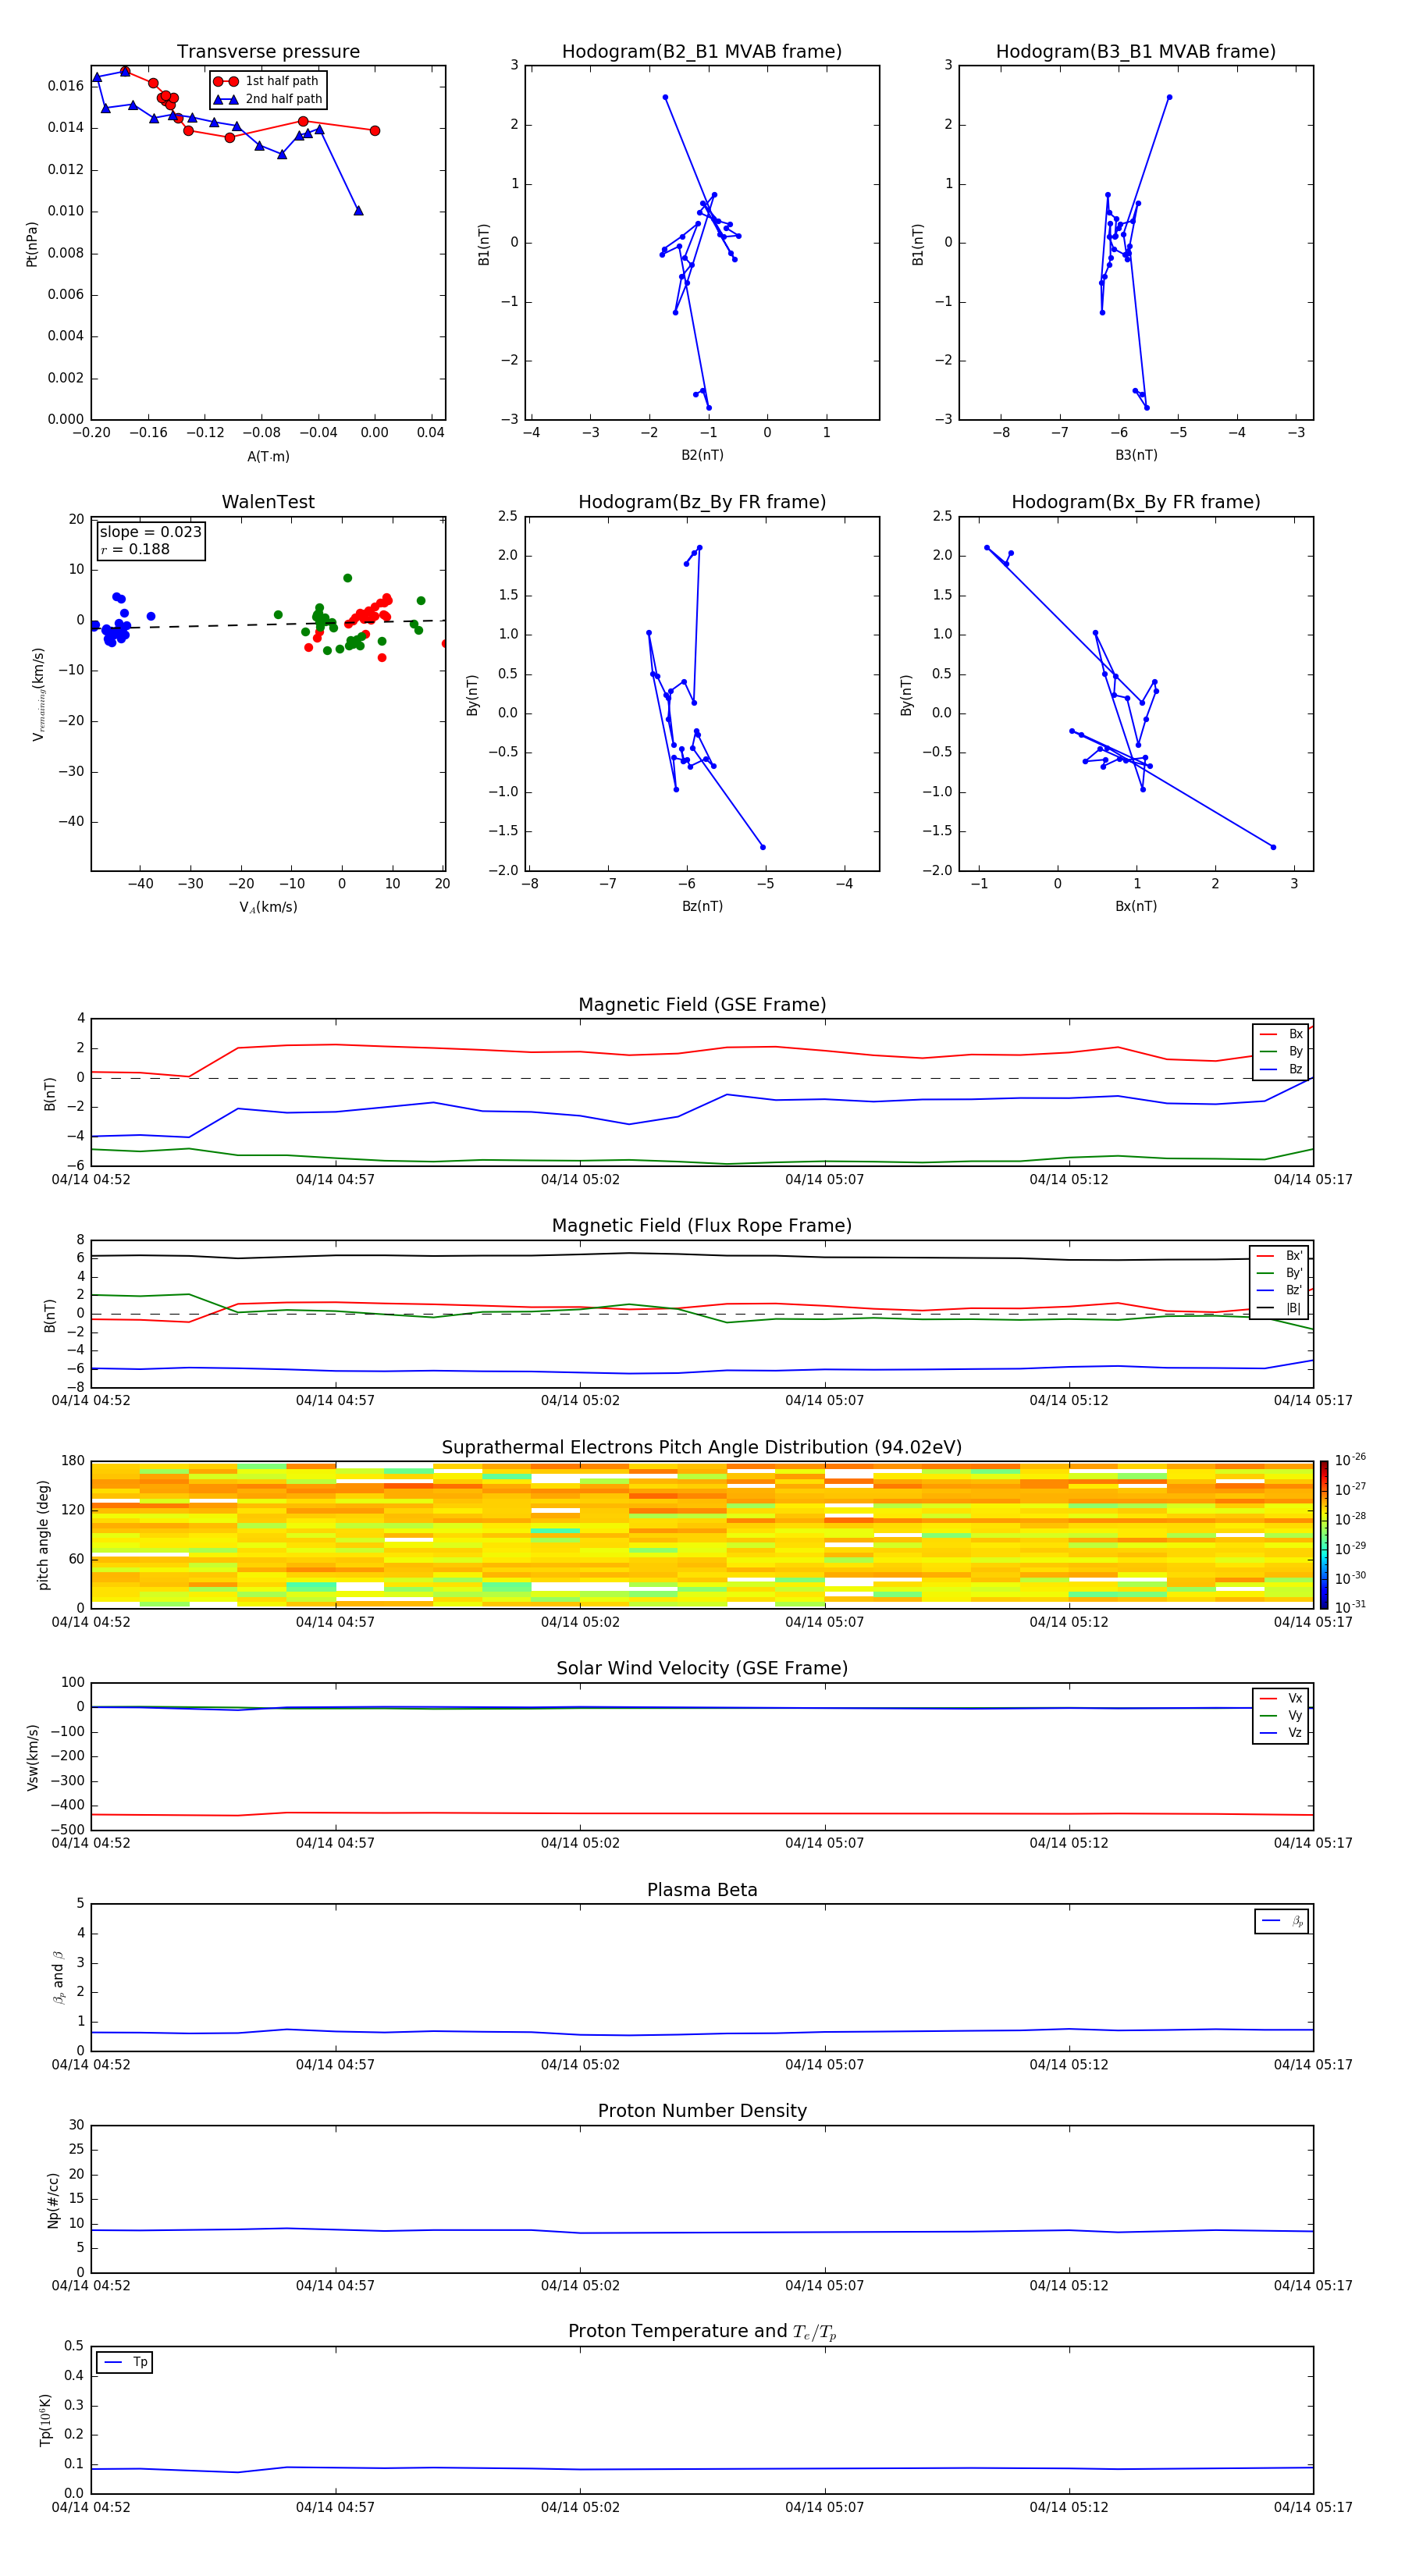The width and height of the screenshot is (1405, 2576).
Task: Click the 'Plasma Beta' plot title
Action: pos(702,1890)
